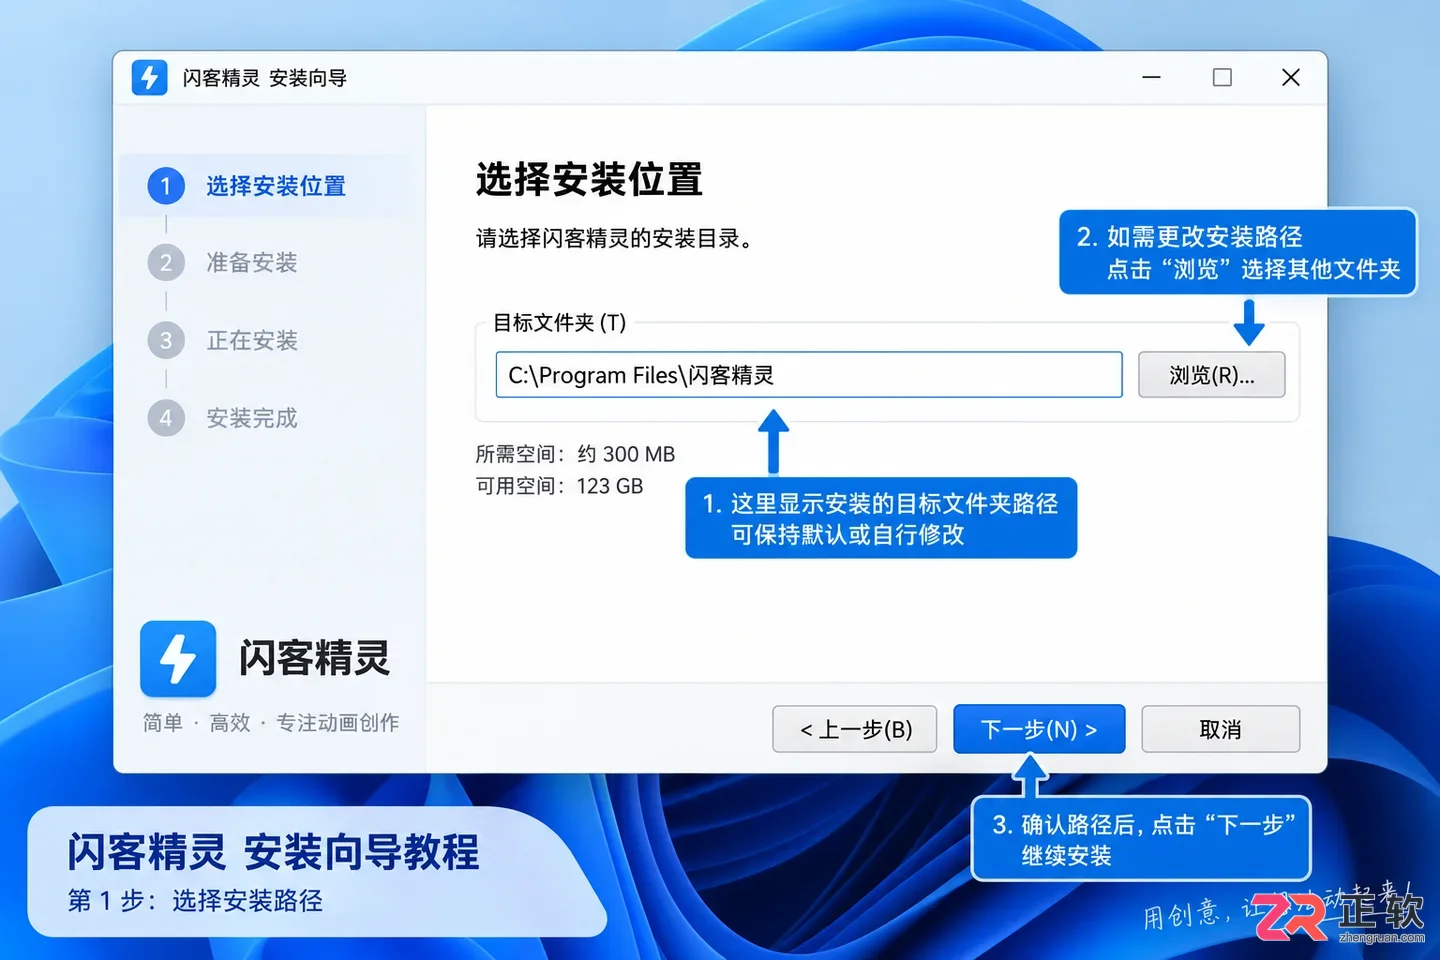Cancel installation with the 取消 button
1440x960 pixels.
pyautogui.click(x=1220, y=729)
